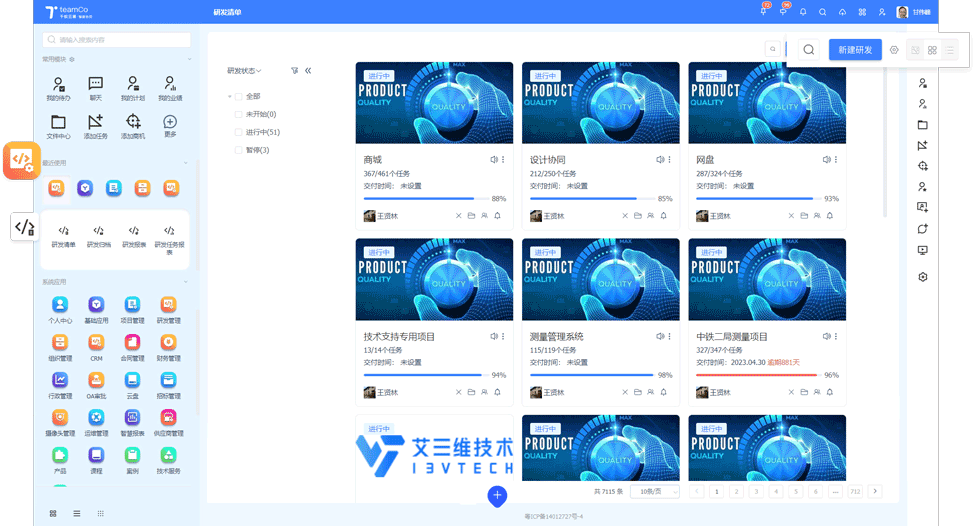Viewport: 975px width, 526px height.
Task: Click the sidebar search input field
Action: click(x=116, y=40)
